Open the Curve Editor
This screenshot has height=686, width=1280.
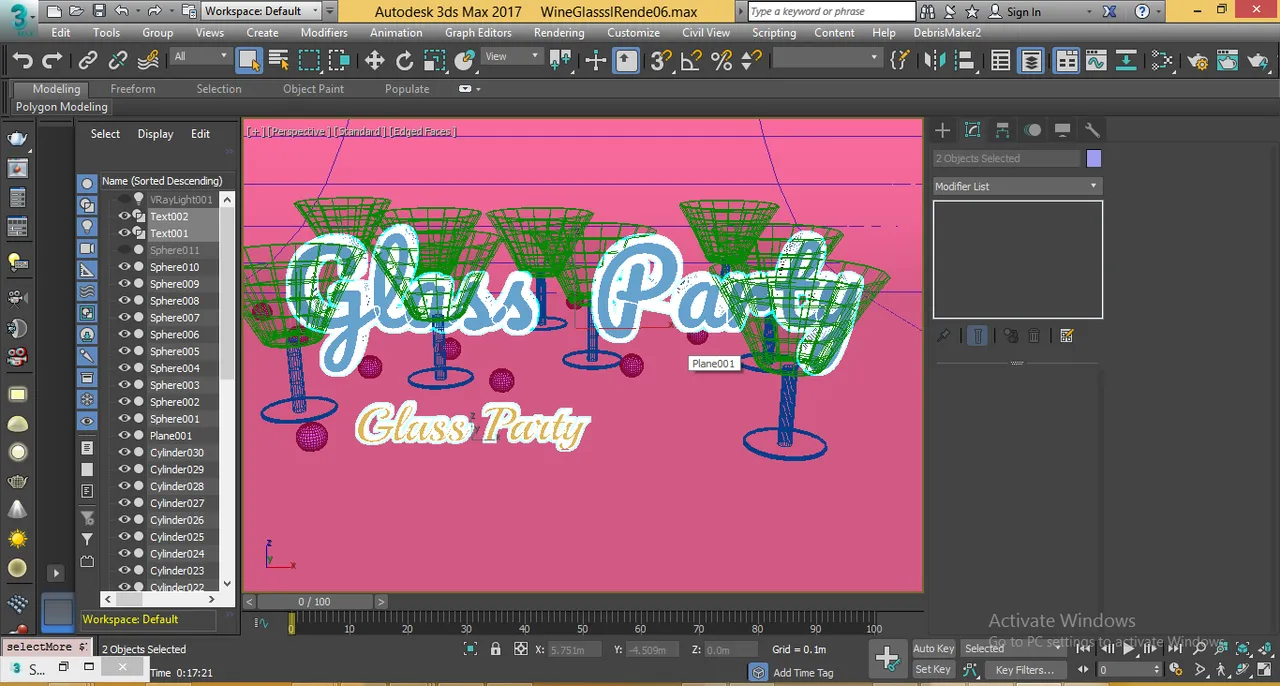1096,61
